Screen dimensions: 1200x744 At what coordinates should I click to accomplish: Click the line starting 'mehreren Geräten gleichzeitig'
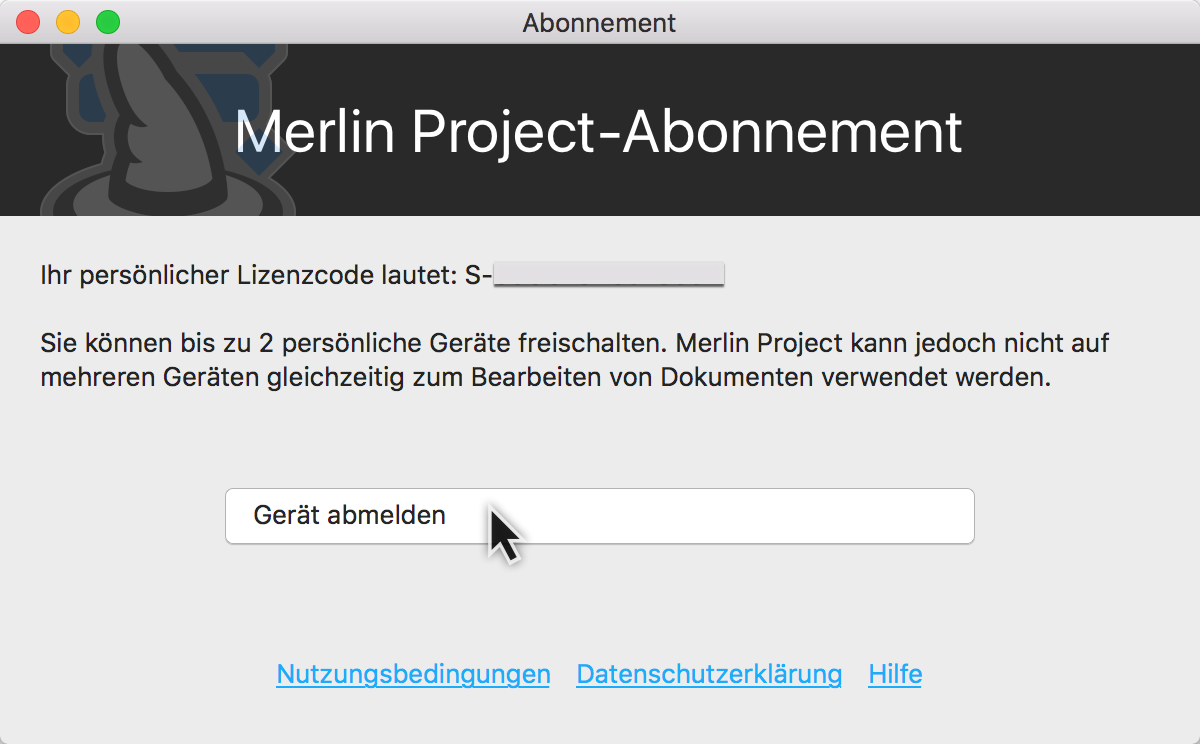tap(546, 380)
